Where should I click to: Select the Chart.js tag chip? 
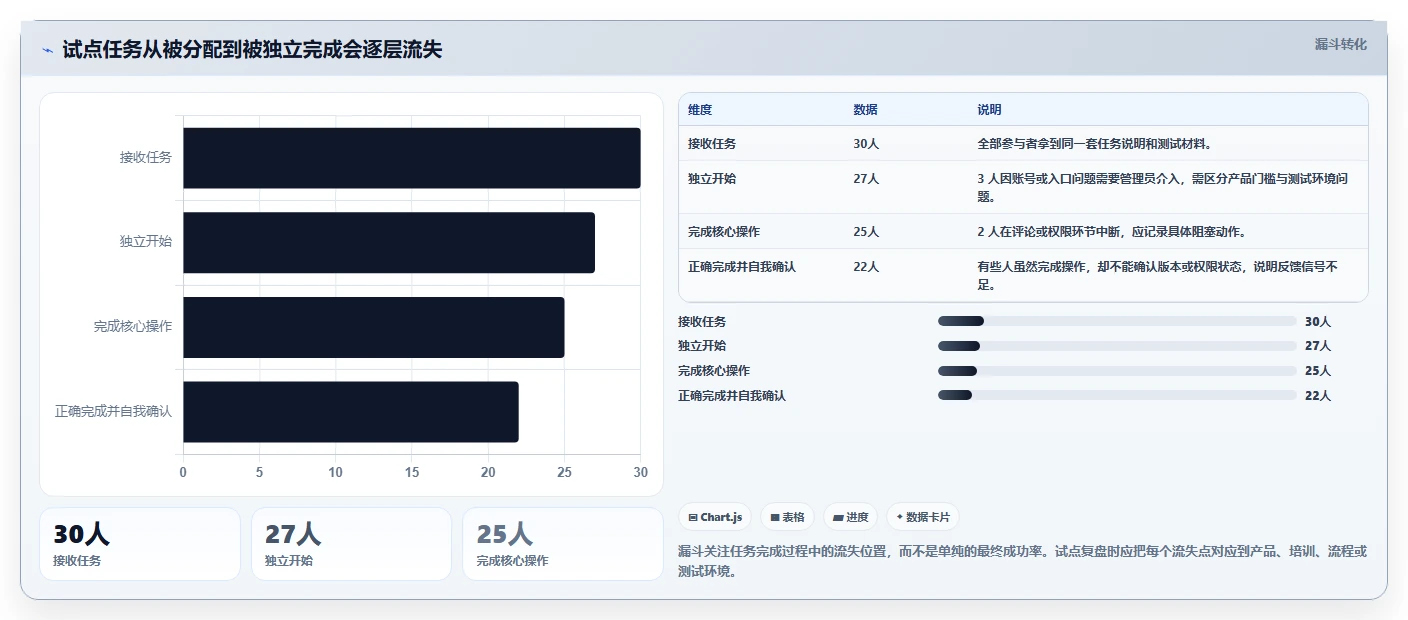715,517
